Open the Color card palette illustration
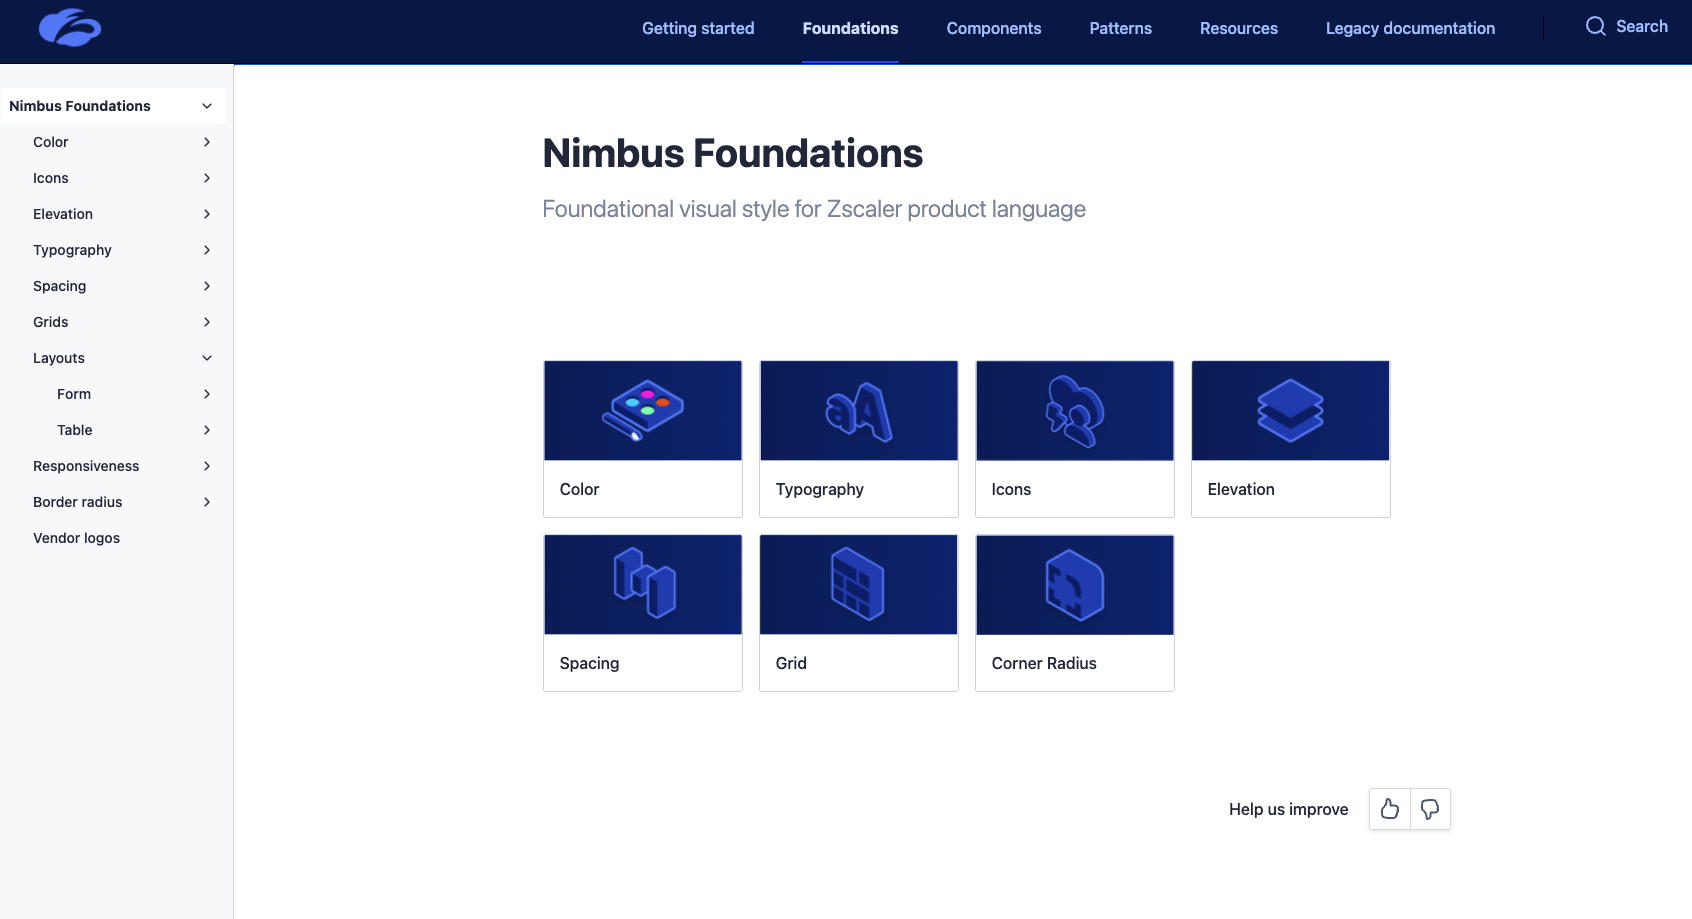This screenshot has width=1692, height=919. pyautogui.click(x=643, y=411)
